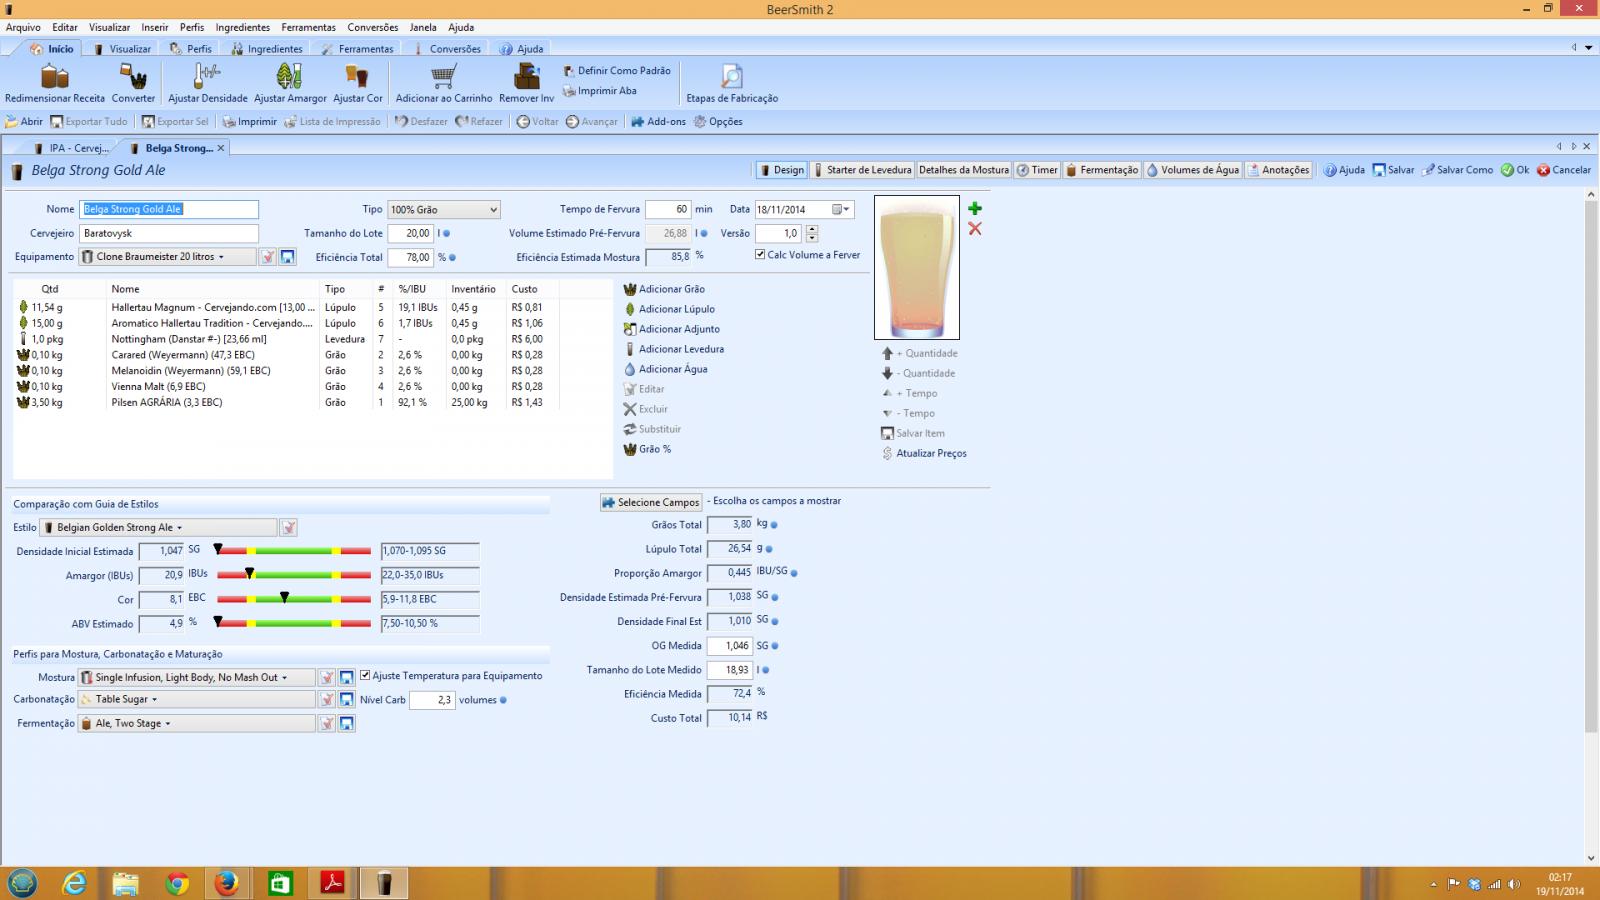Open the Estilo Belgian Golden Strong Ale dropdown
The height and width of the screenshot is (900, 1600).
point(158,527)
